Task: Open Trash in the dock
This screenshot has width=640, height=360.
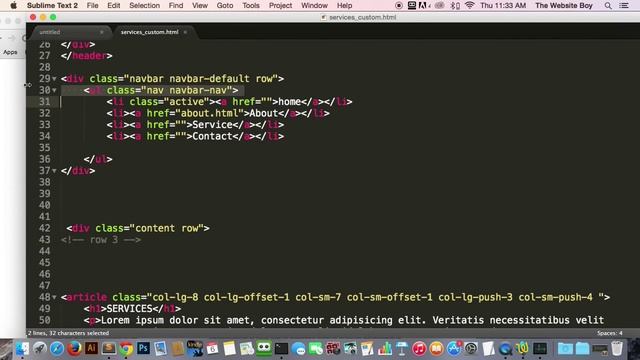Action: (617, 348)
